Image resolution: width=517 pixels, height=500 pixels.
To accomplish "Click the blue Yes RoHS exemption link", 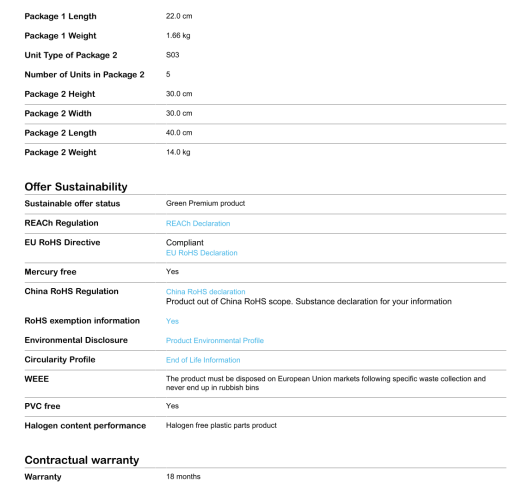I will (x=172, y=321).
